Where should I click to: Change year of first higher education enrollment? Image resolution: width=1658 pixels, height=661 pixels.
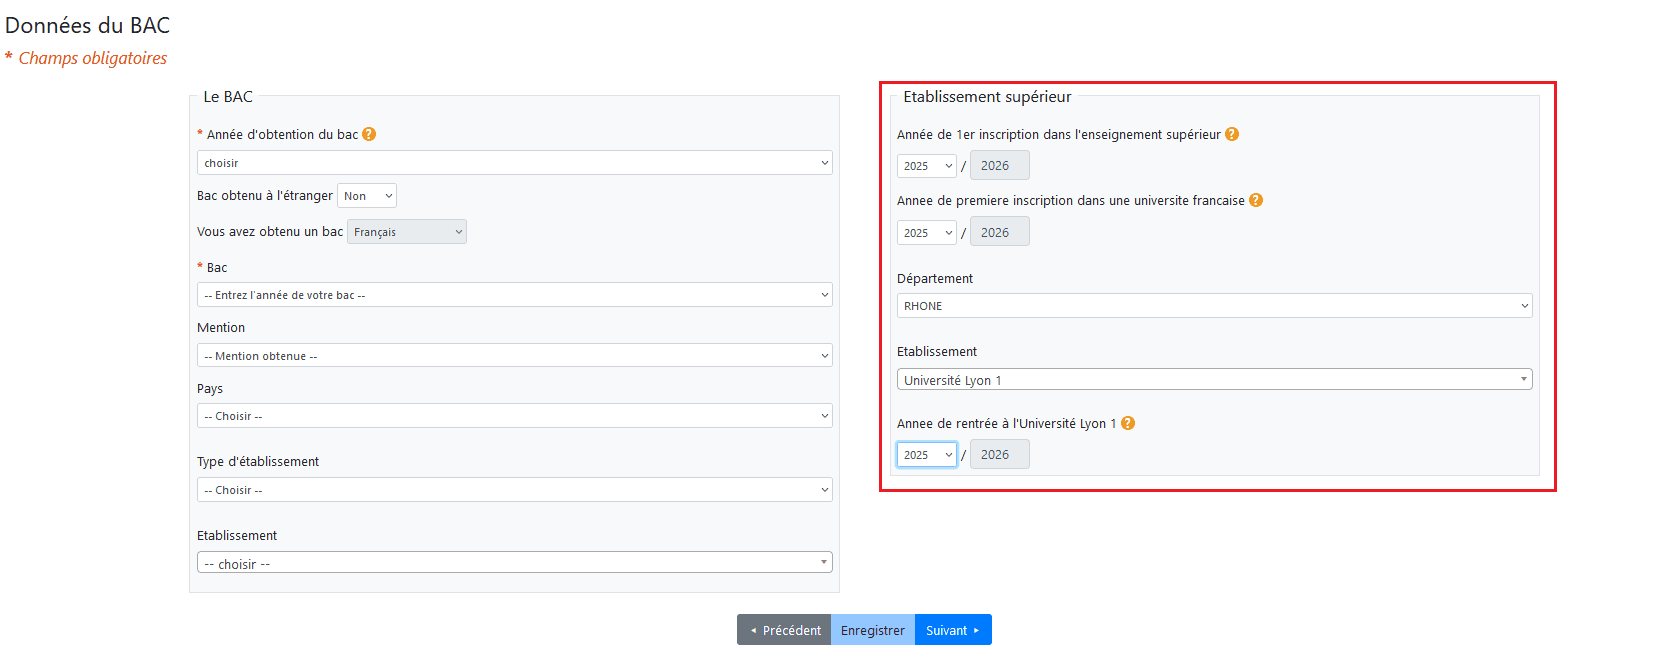click(x=926, y=166)
